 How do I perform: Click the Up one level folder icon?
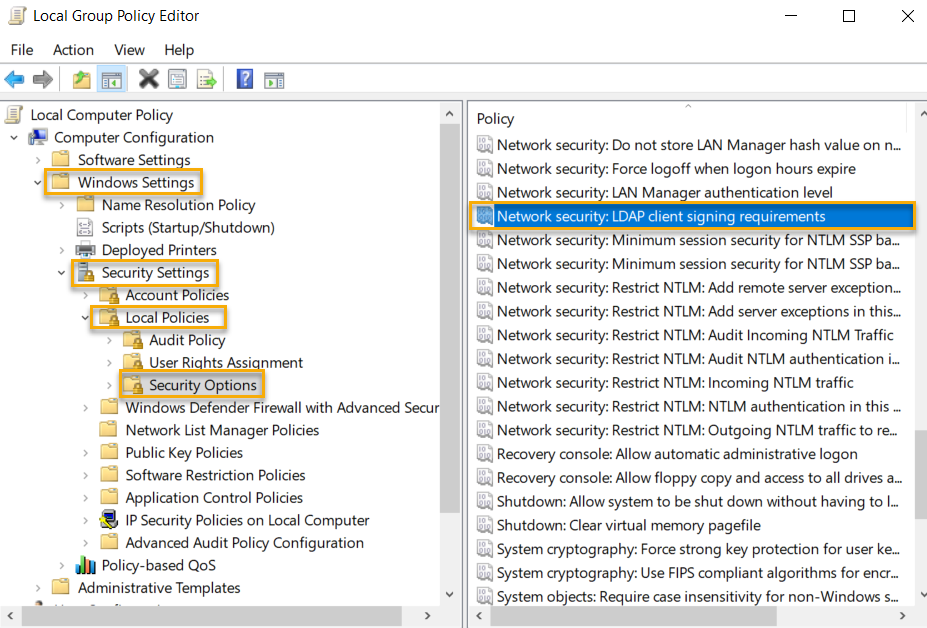[x=80, y=79]
